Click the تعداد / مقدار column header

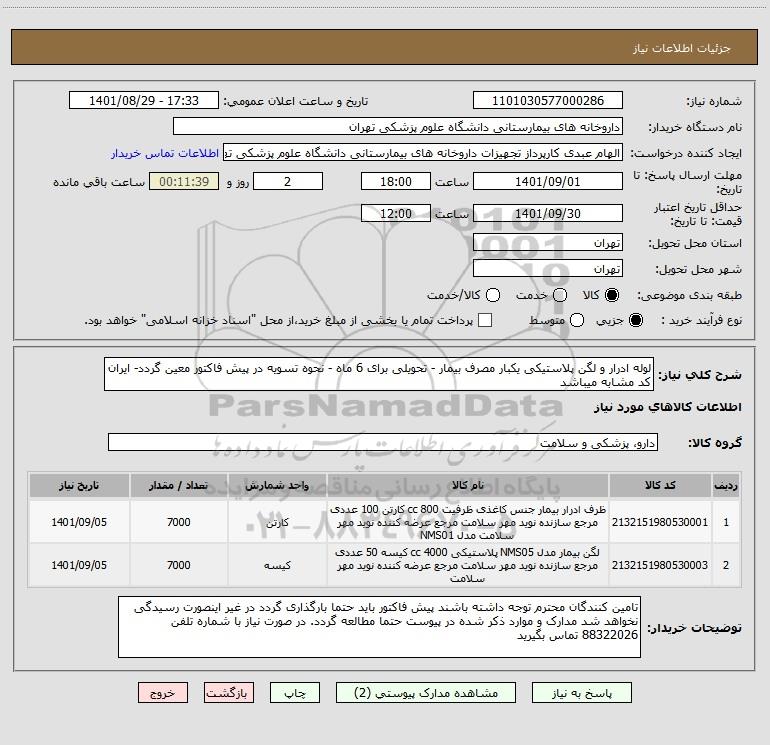tap(179, 486)
